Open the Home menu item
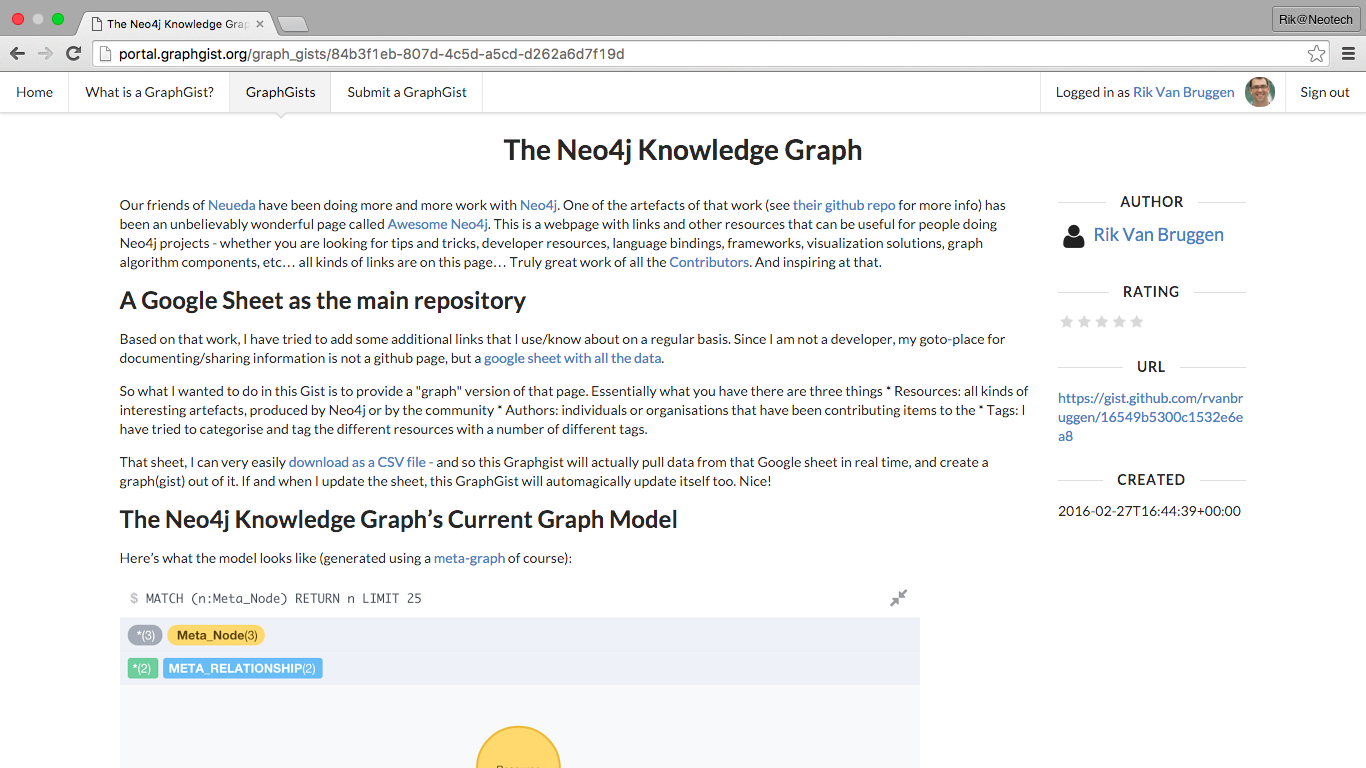 (34, 92)
